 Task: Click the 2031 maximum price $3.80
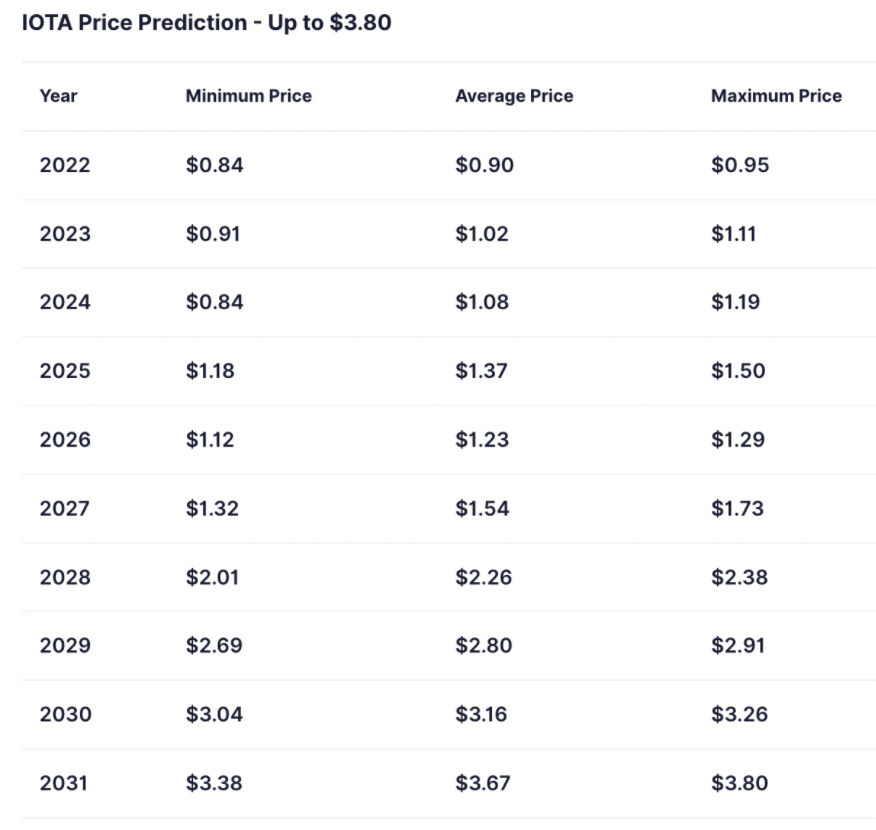739,783
